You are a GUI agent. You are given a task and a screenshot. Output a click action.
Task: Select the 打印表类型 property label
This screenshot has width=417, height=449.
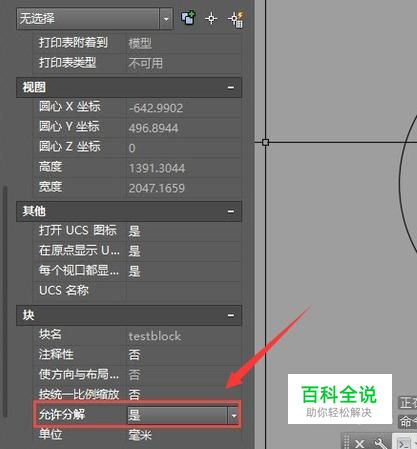[68, 63]
